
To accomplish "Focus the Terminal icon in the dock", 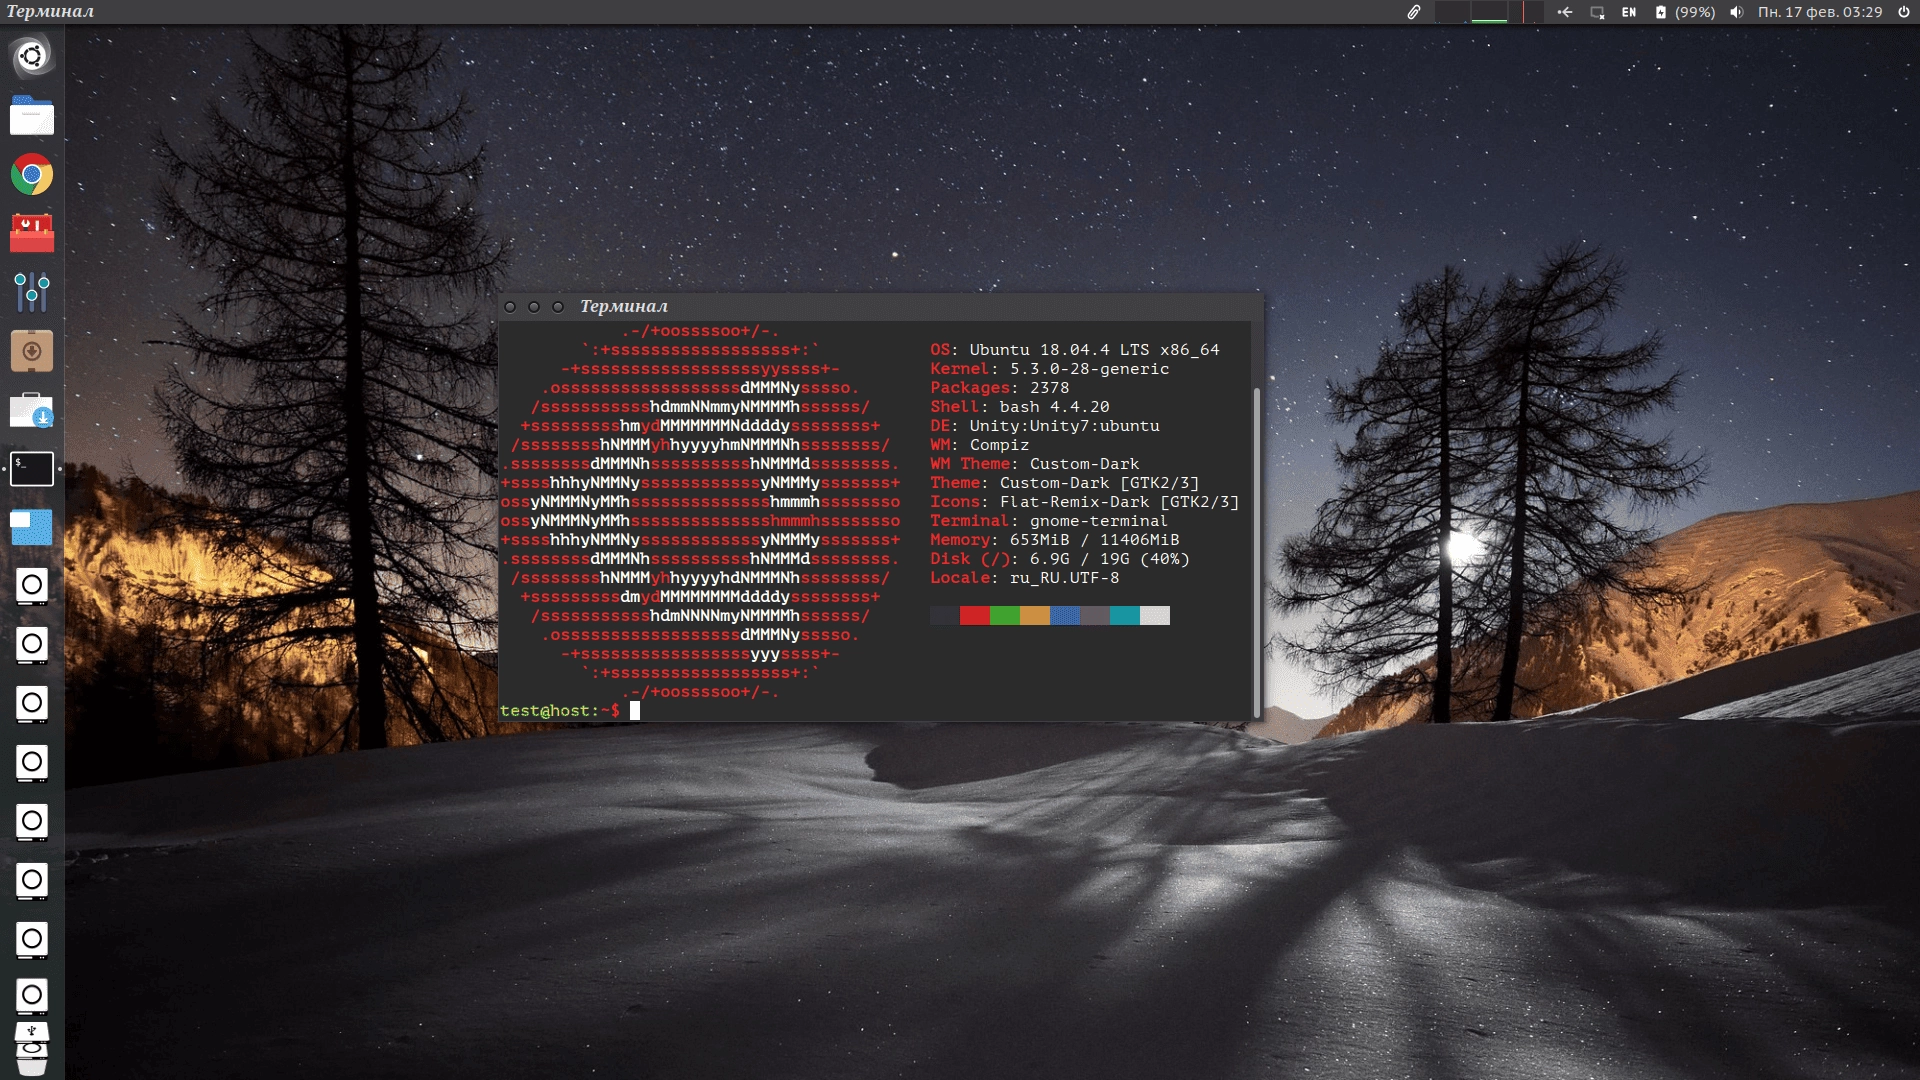I will [x=32, y=469].
